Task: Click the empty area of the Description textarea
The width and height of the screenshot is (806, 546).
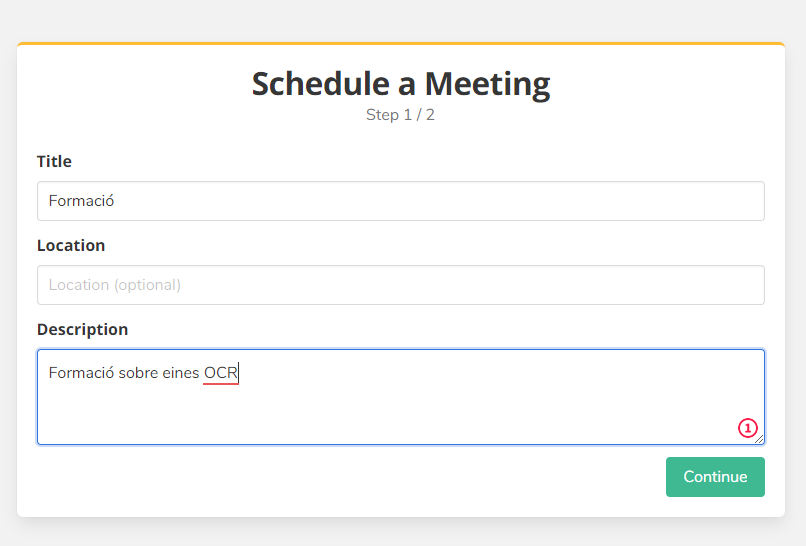Action: click(400, 412)
